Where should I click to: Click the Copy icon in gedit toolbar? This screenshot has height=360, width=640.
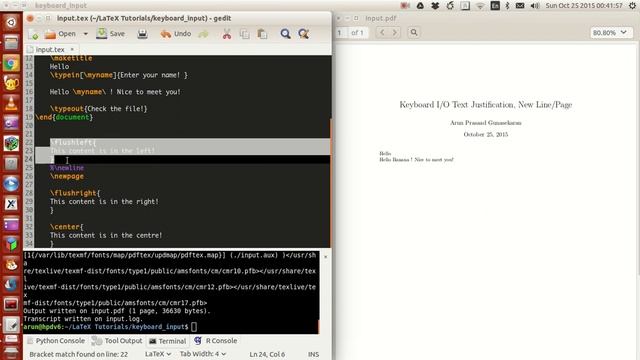244,34
